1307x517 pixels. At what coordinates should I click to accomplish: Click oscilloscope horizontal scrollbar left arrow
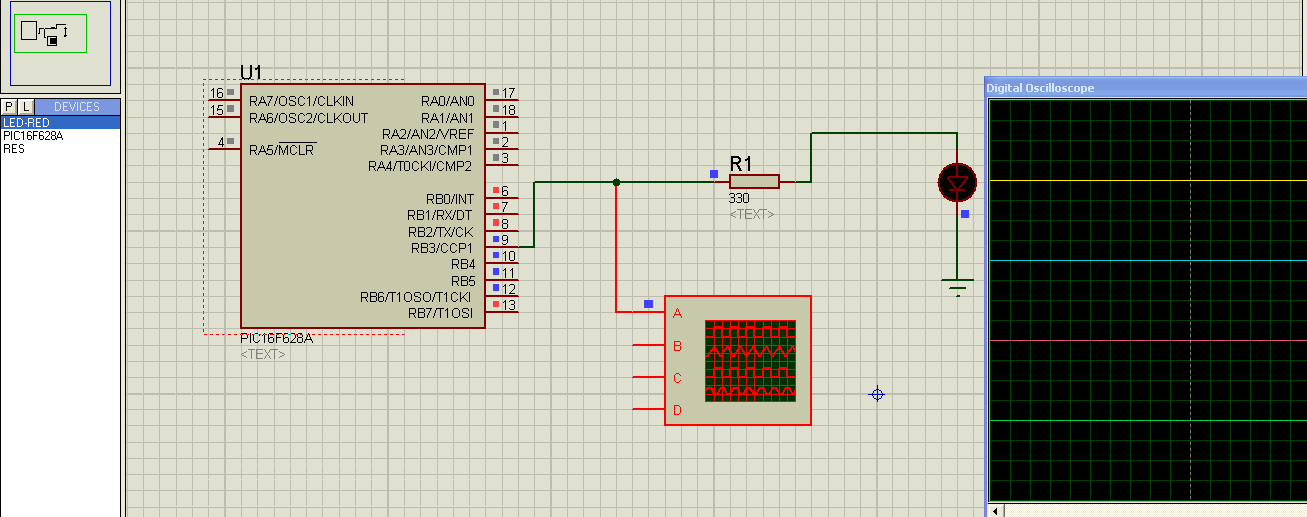995,510
